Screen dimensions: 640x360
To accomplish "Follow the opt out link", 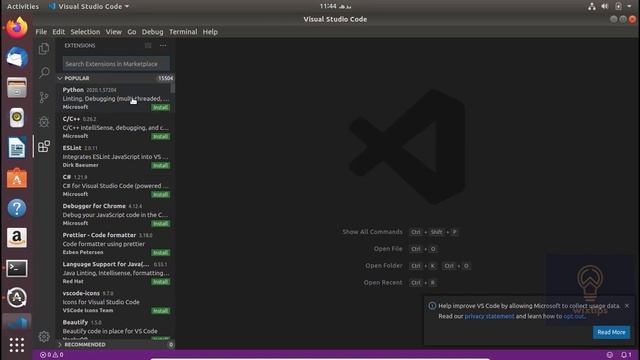I will [x=573, y=316].
